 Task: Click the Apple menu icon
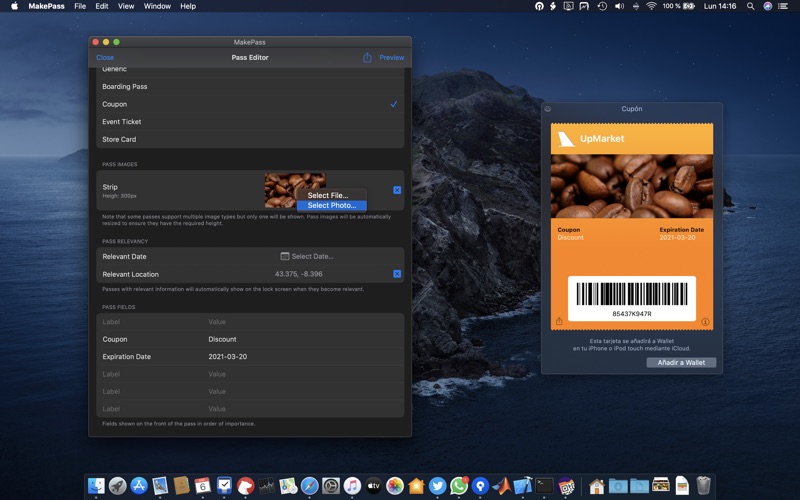14,6
